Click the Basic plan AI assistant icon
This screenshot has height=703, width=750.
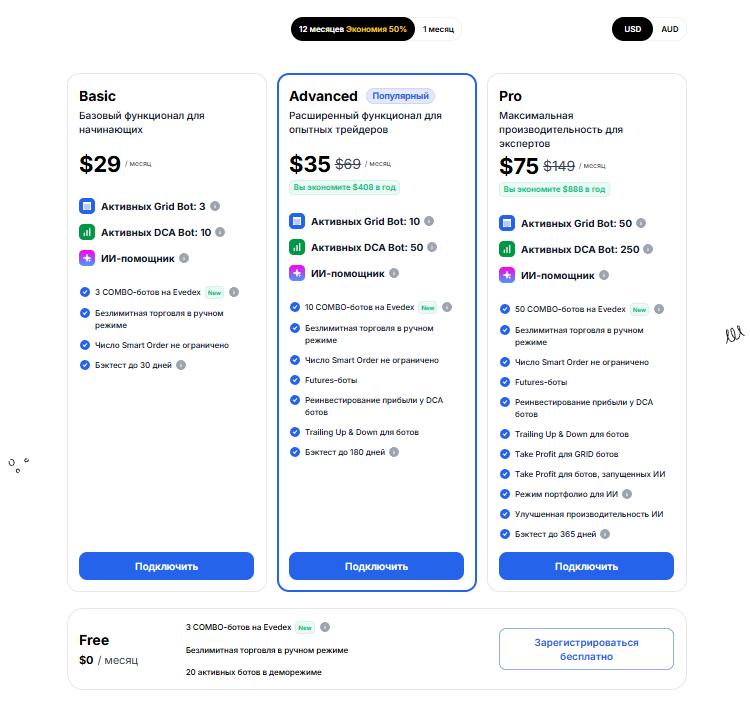click(x=87, y=258)
